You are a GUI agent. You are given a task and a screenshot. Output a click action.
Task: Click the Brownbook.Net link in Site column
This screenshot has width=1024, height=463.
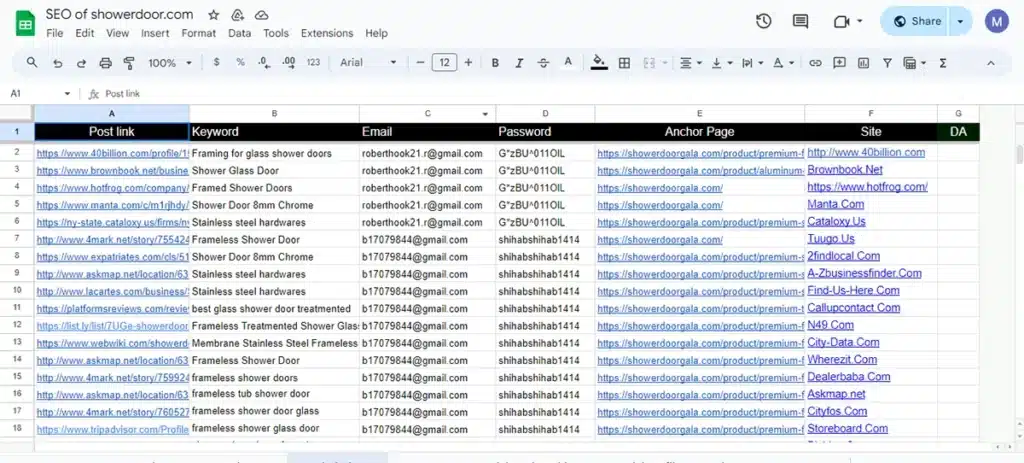844,170
